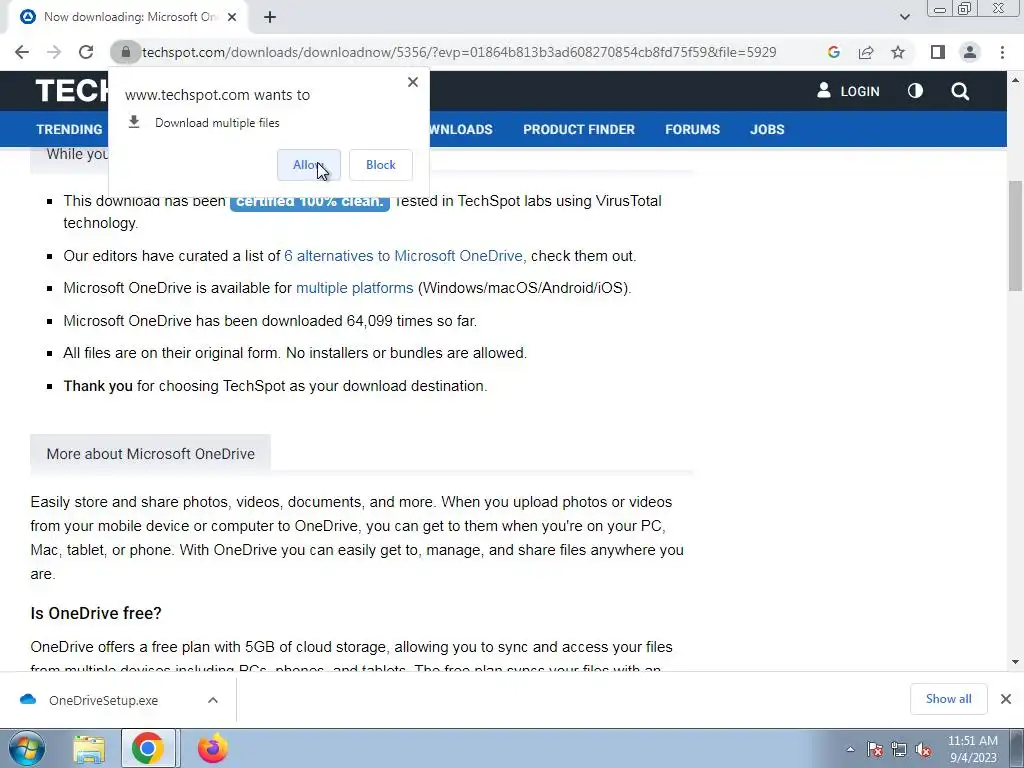Show all downloads
The image size is (1024, 768).
point(948,699)
